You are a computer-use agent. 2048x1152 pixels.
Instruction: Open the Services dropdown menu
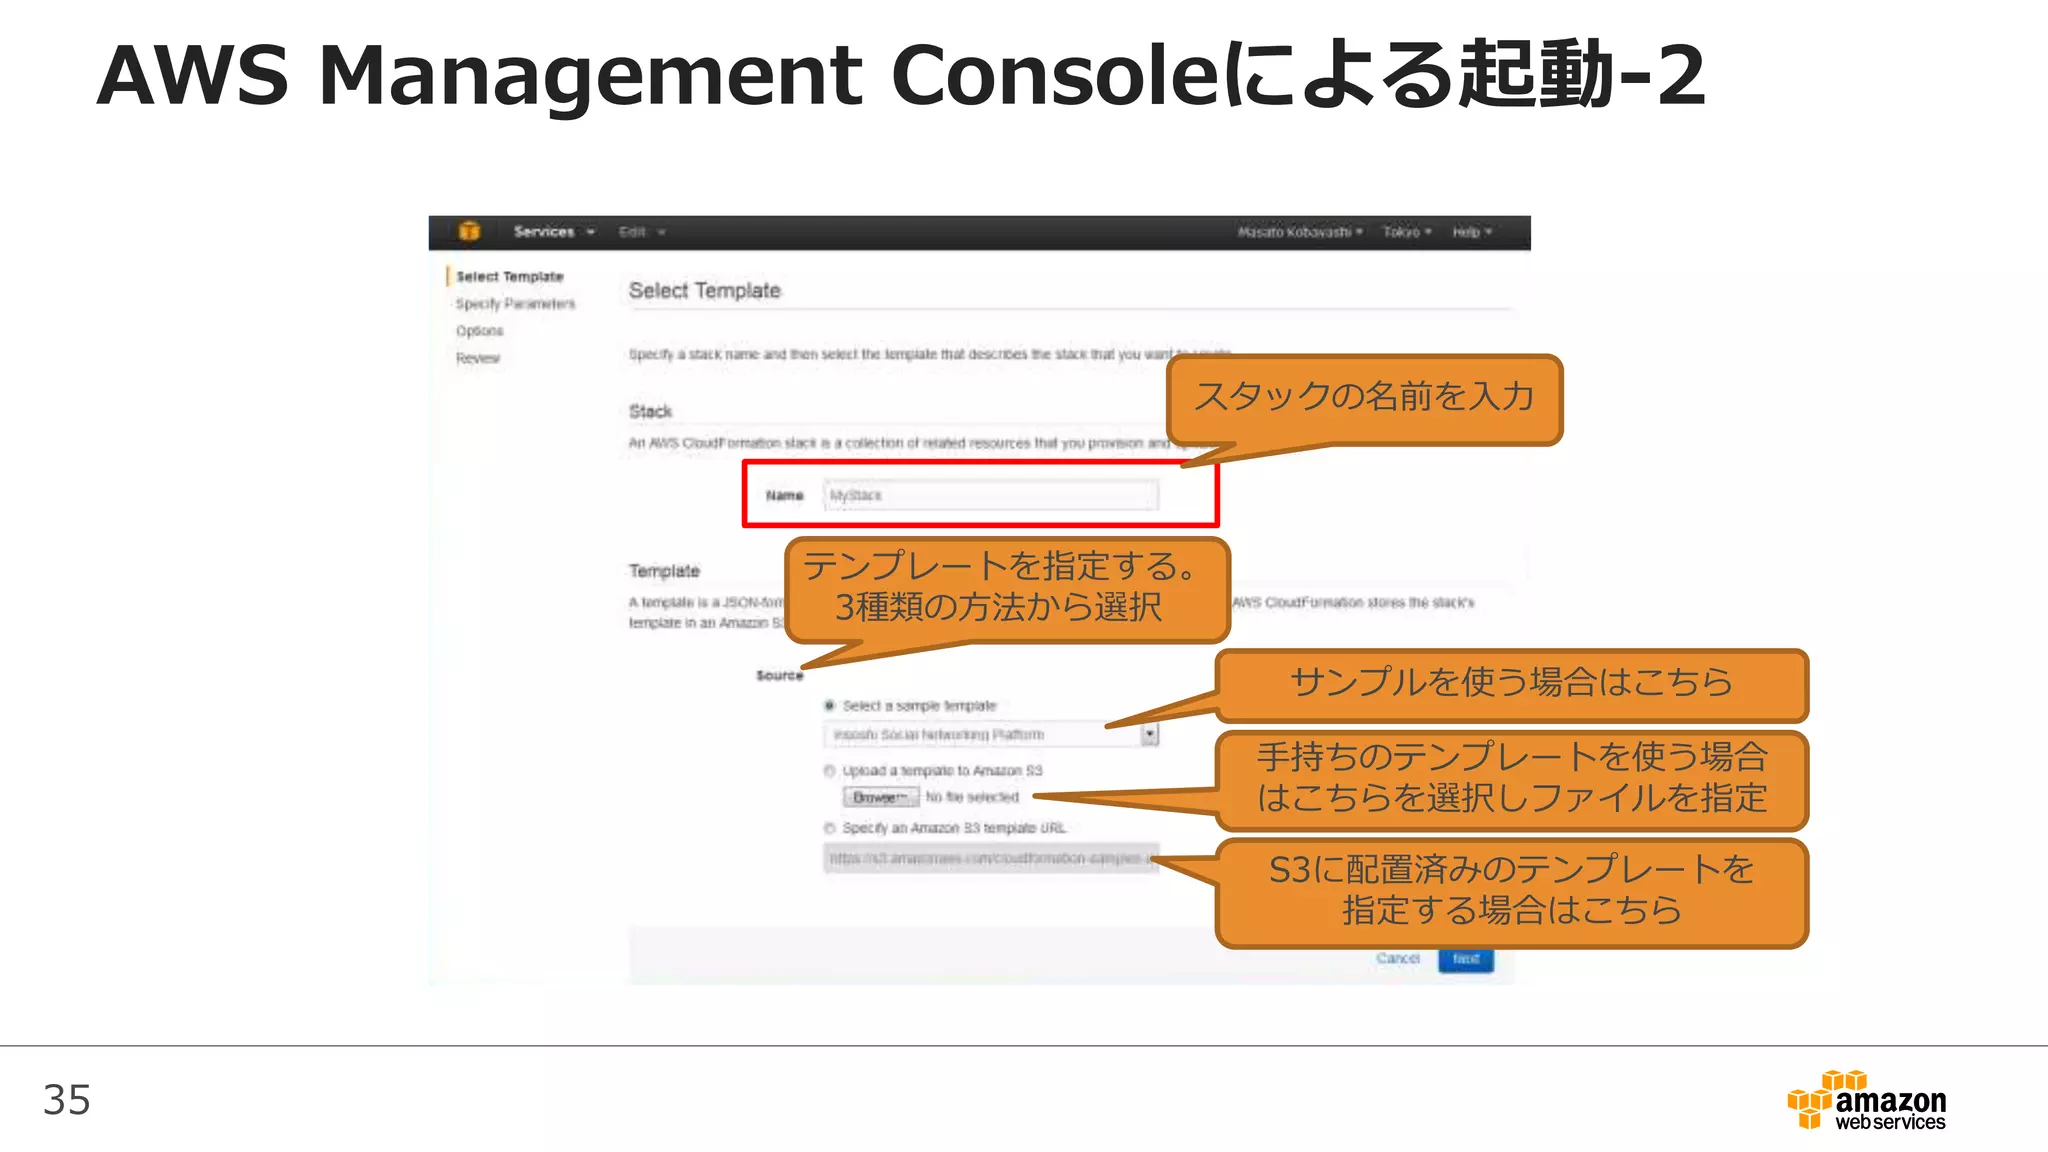tap(553, 232)
